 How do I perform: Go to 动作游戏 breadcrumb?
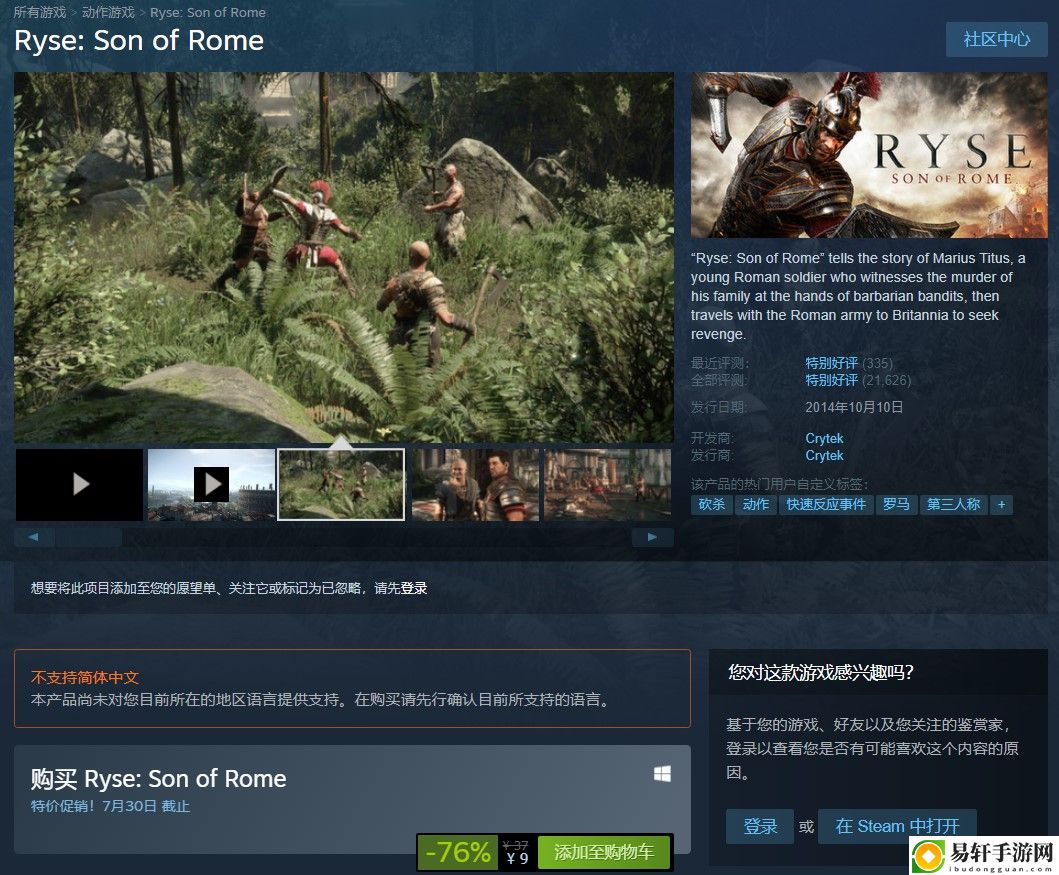click(108, 12)
